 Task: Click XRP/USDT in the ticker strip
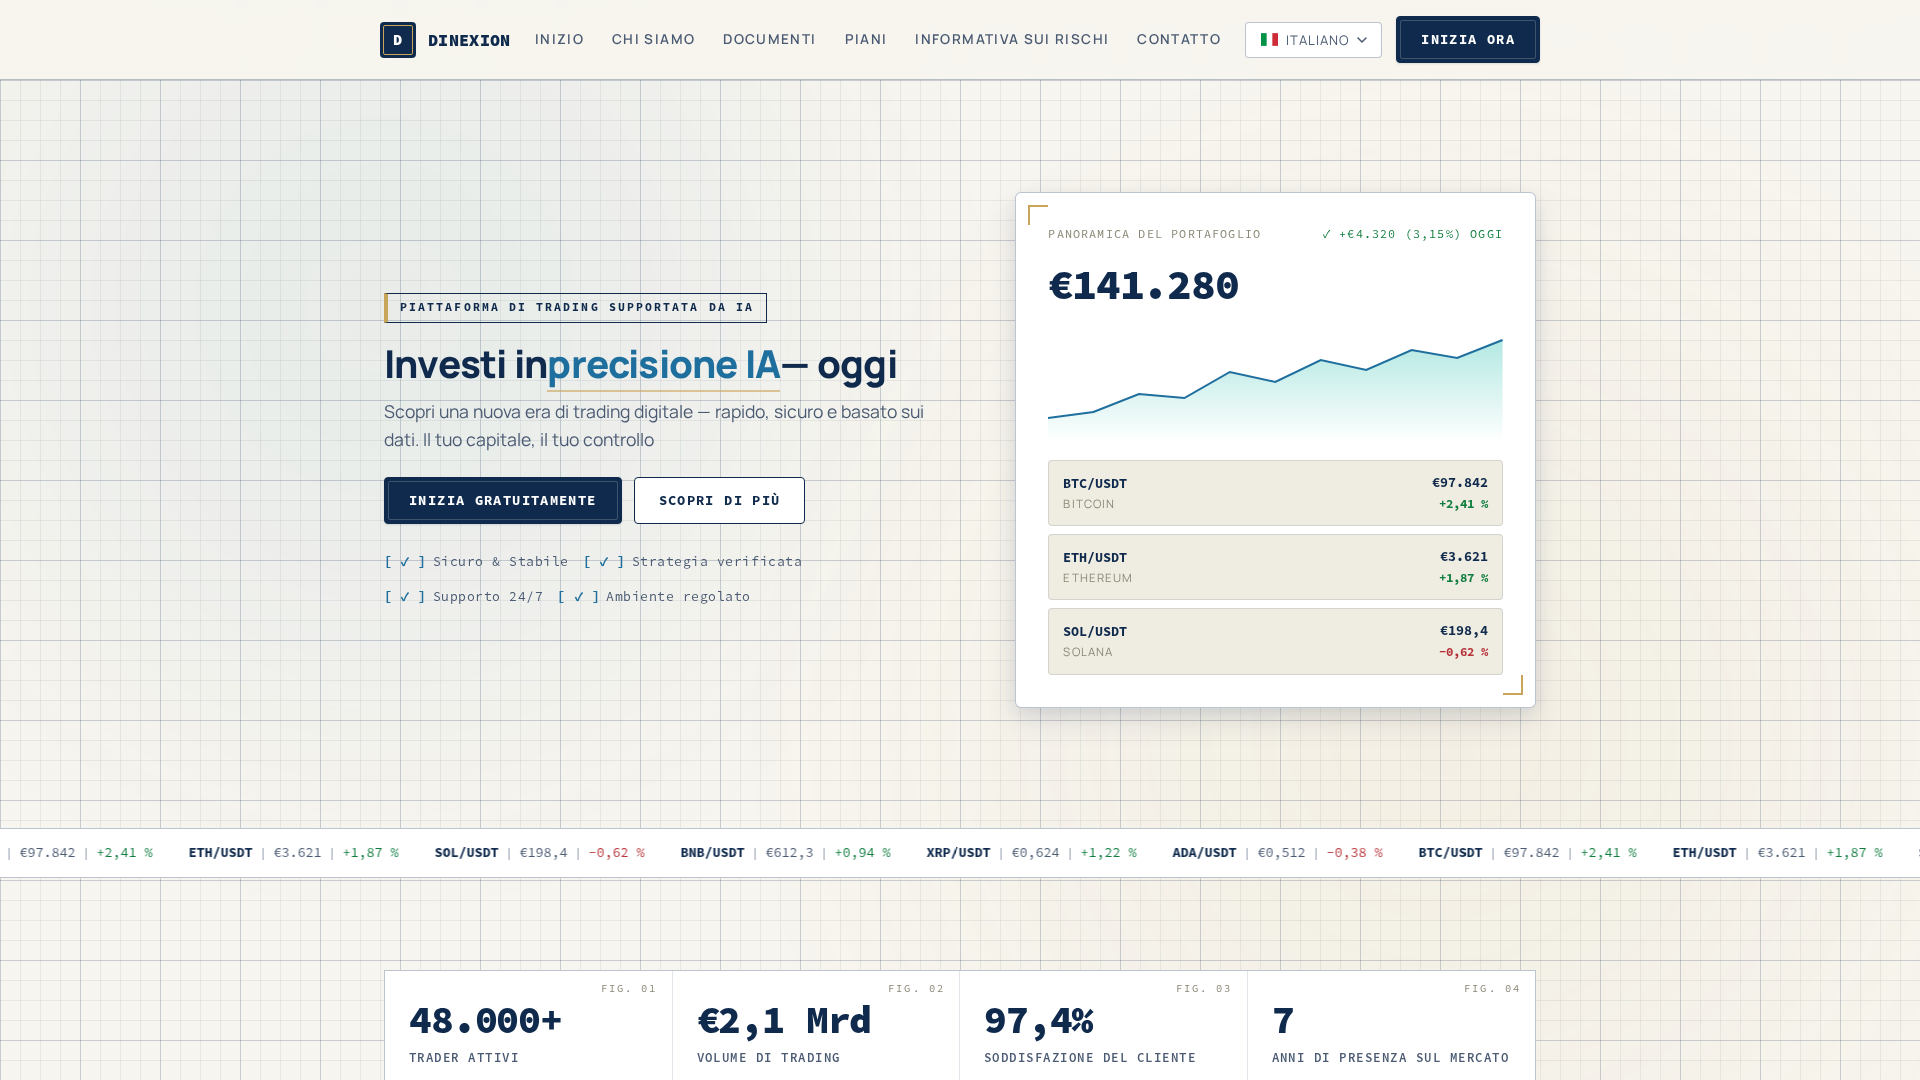click(958, 853)
